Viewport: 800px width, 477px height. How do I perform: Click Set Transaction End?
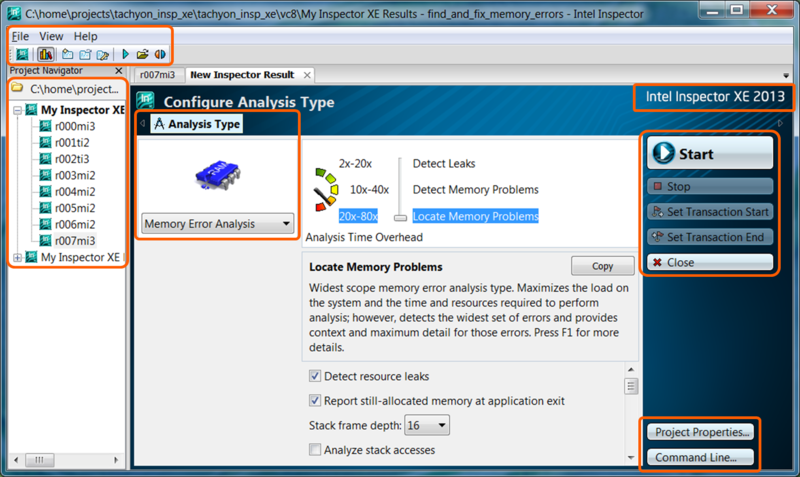[710, 237]
